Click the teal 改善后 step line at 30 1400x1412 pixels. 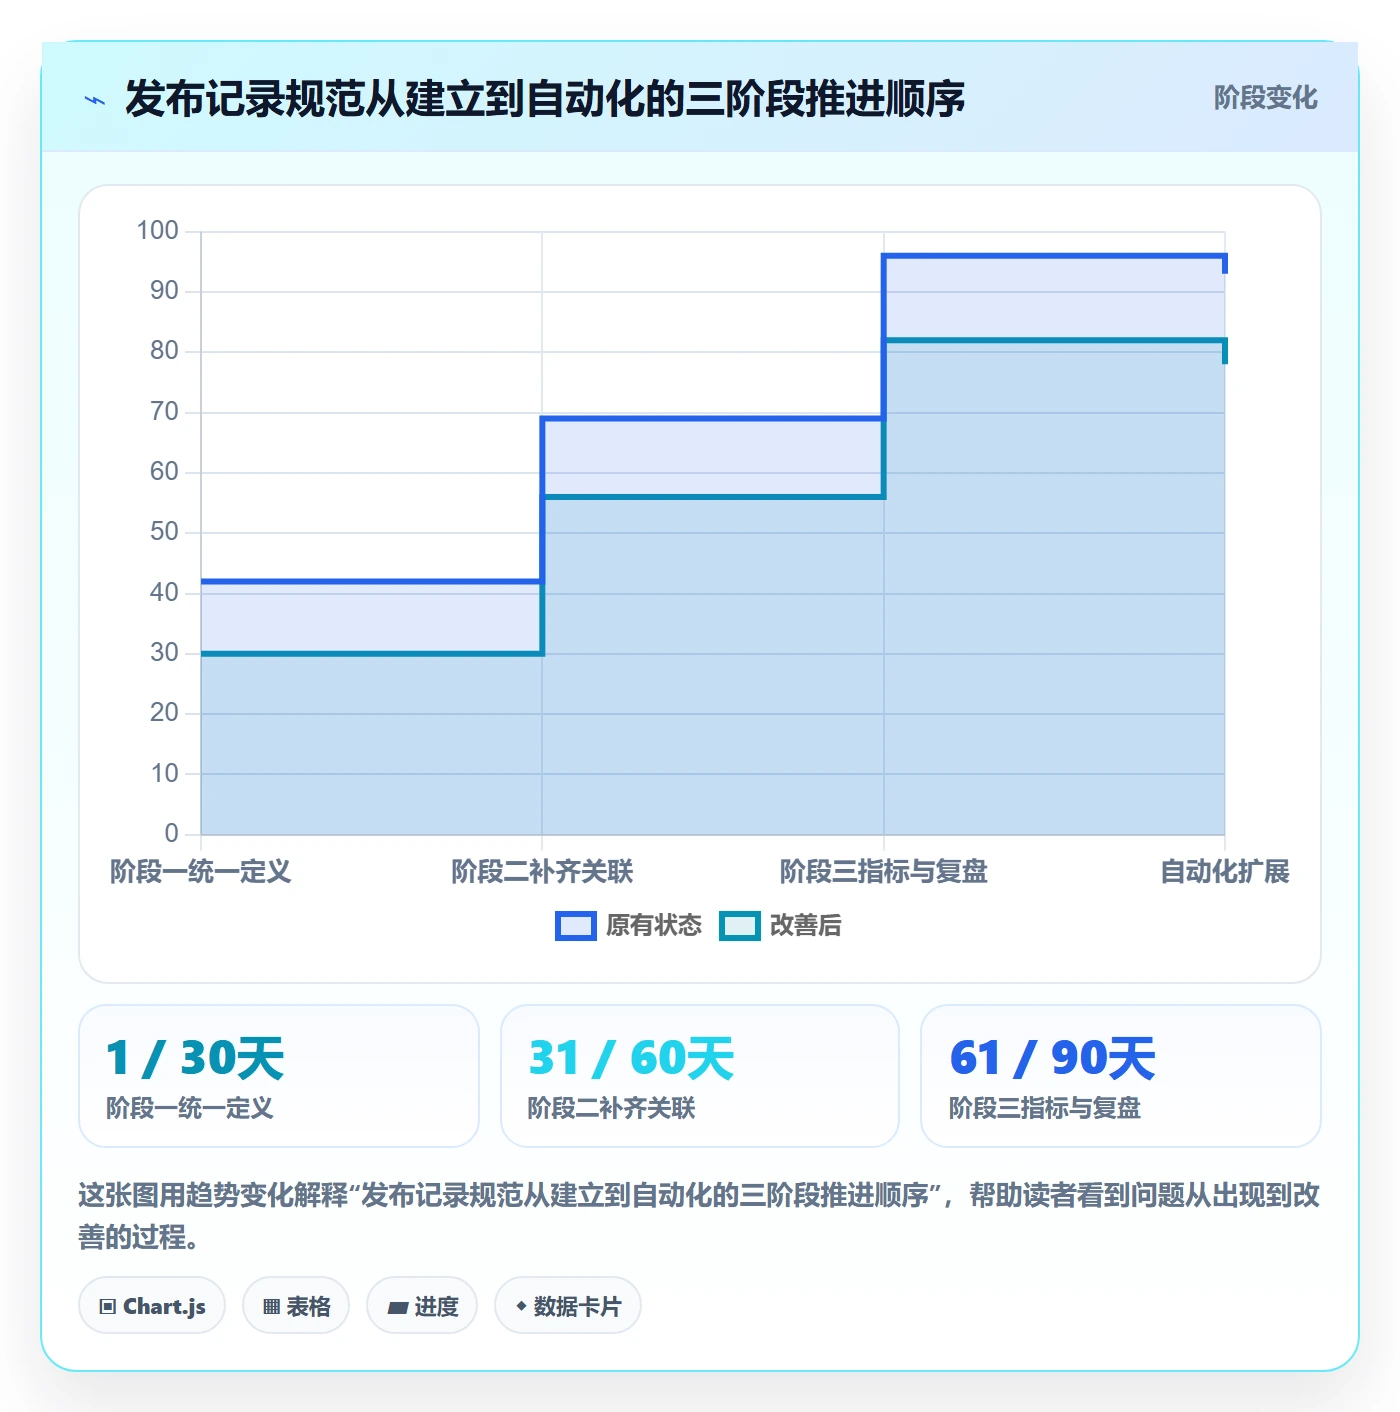pos(371,654)
